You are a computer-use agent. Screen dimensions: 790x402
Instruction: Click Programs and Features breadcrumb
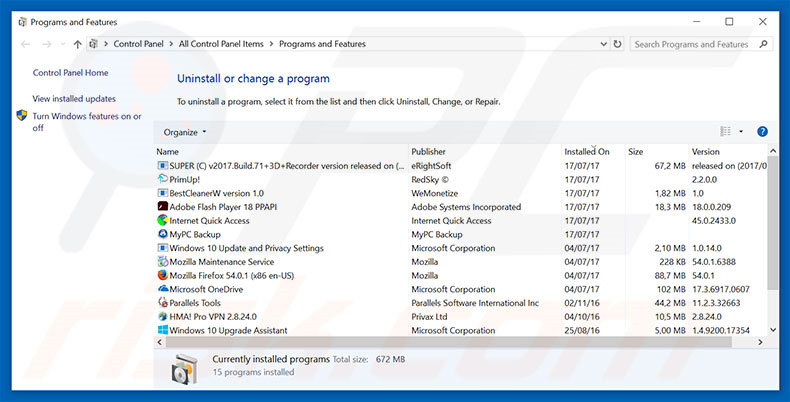click(x=322, y=44)
